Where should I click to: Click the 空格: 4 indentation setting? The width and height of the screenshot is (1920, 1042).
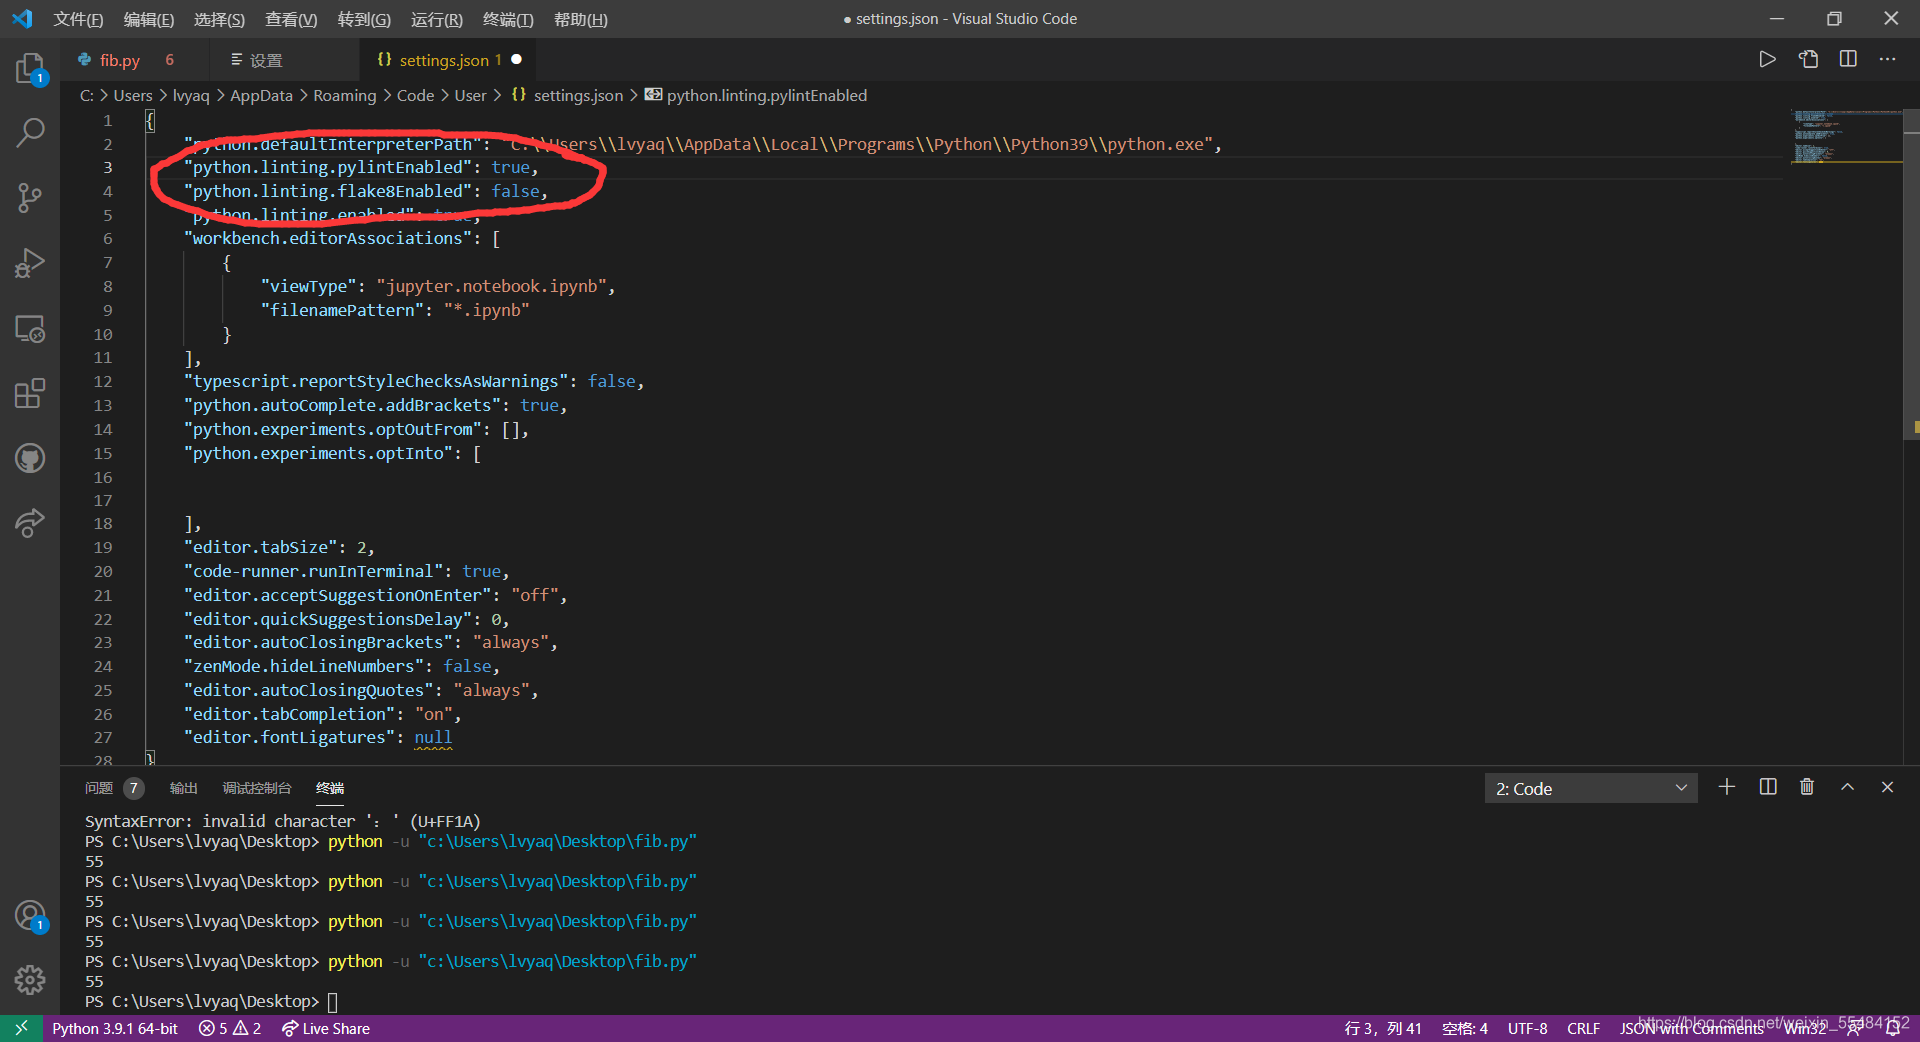1465,1028
